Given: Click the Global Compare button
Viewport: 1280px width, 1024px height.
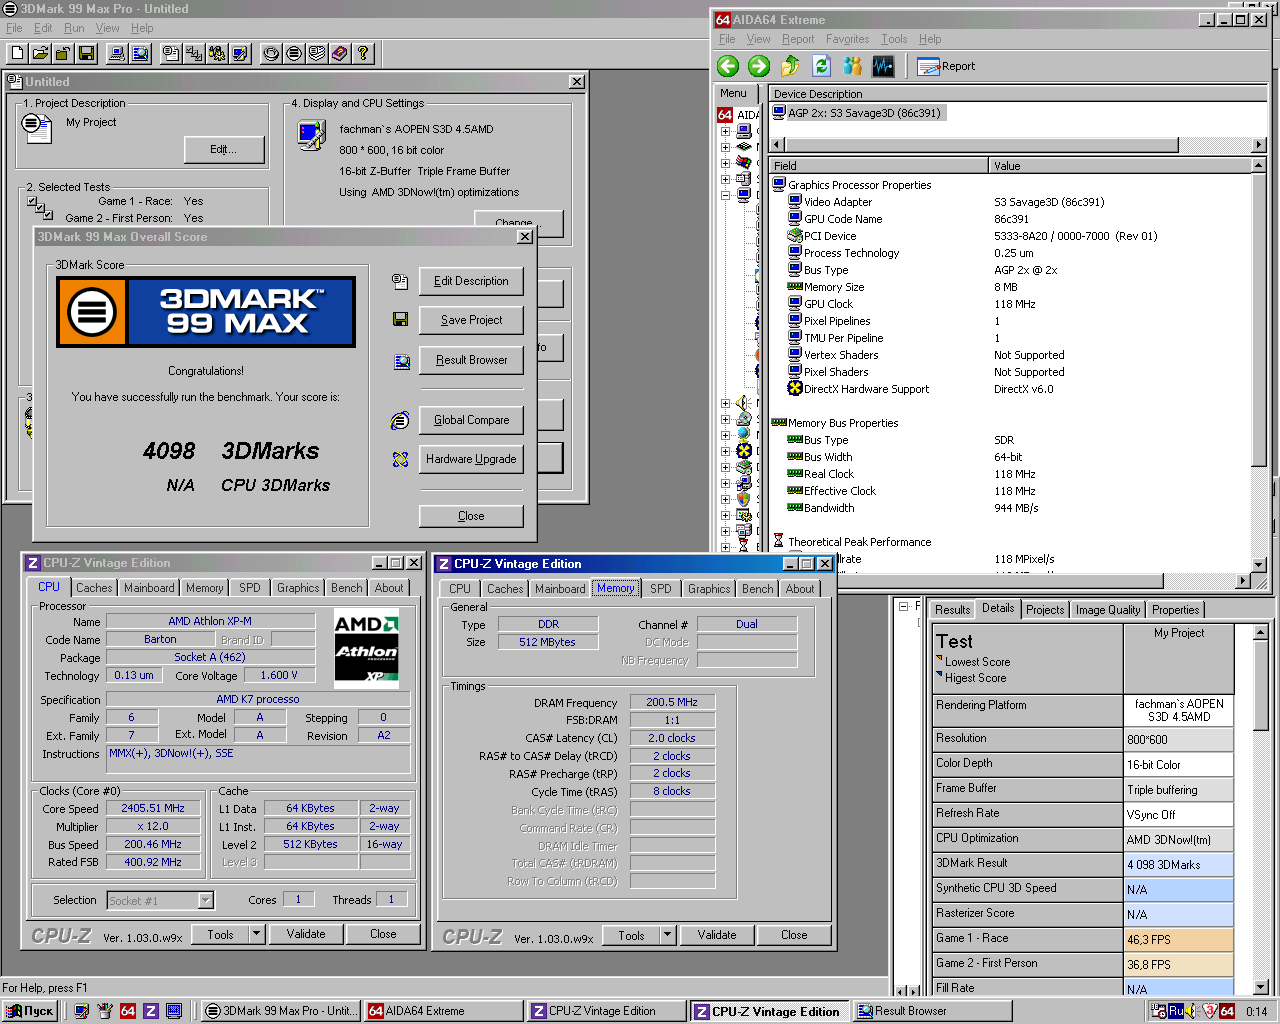Looking at the screenshot, I should [x=471, y=420].
